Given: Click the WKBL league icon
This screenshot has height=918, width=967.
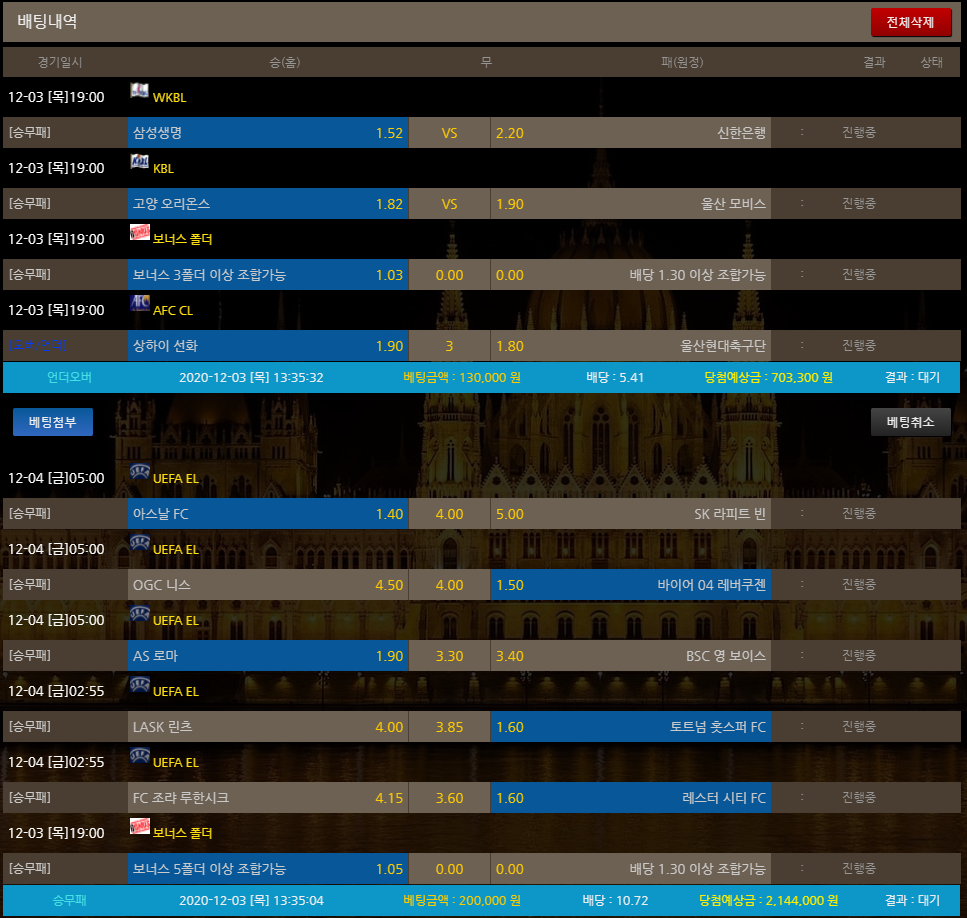Looking at the screenshot, I should pos(140,91).
